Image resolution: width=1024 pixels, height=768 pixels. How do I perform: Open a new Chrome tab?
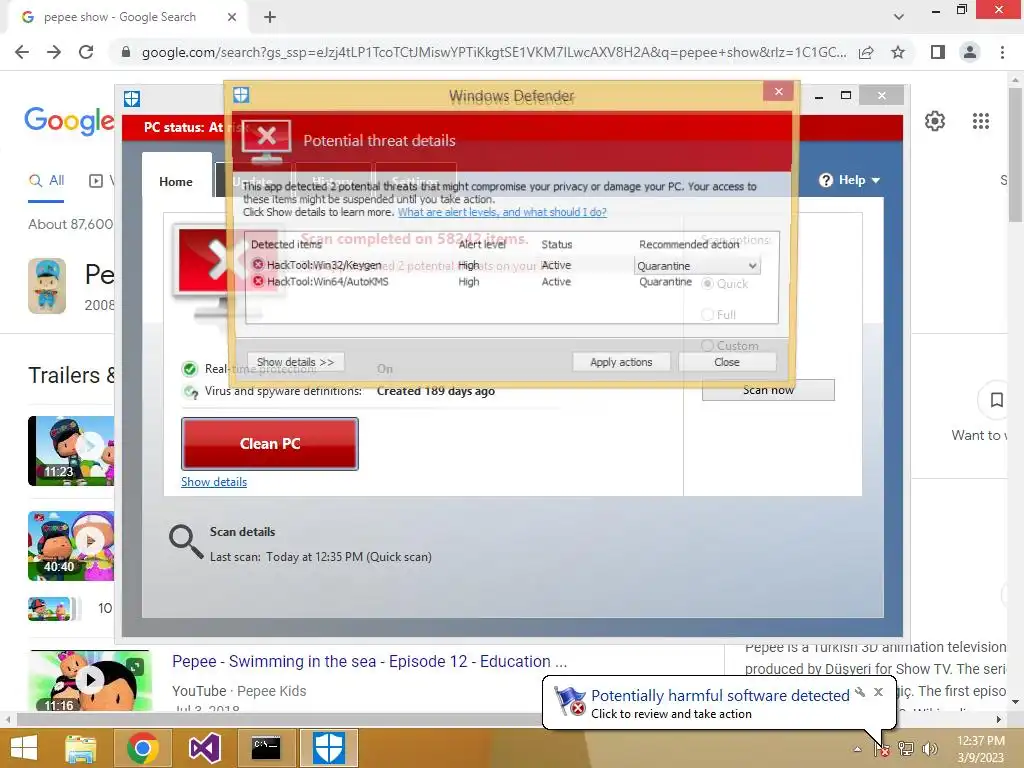[270, 17]
